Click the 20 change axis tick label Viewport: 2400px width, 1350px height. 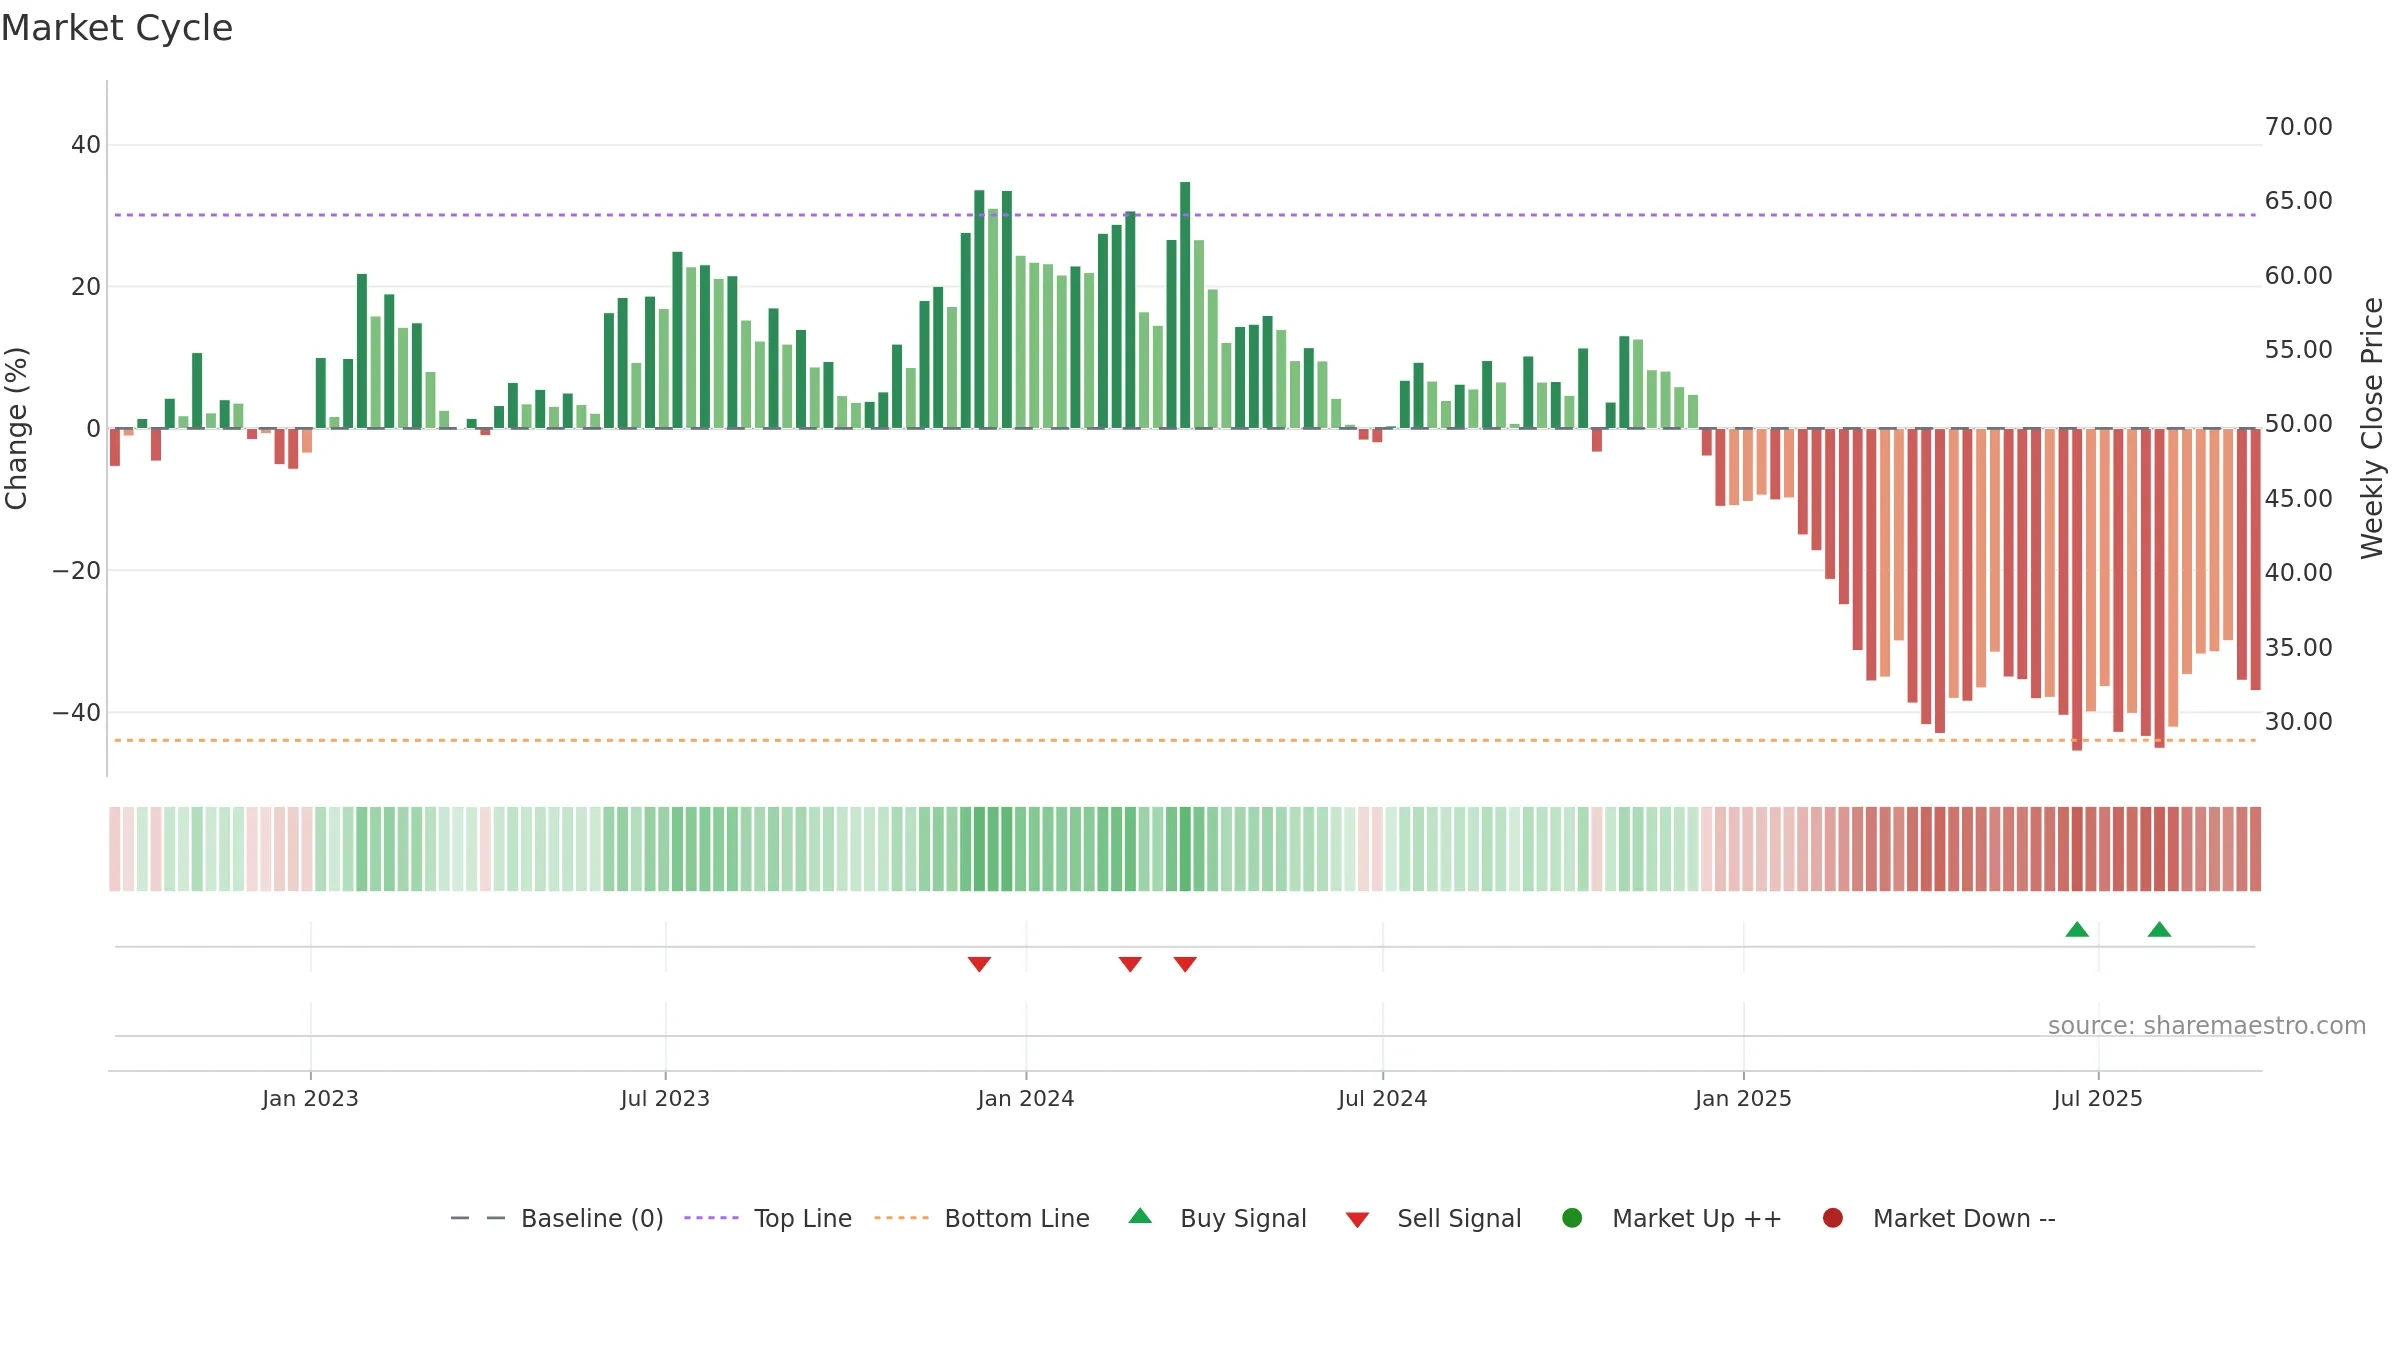pos(86,287)
